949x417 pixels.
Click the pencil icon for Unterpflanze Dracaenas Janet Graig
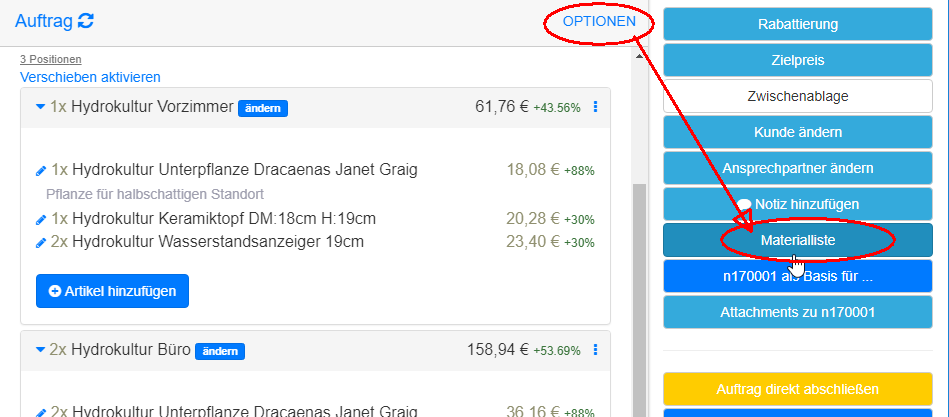click(40, 170)
